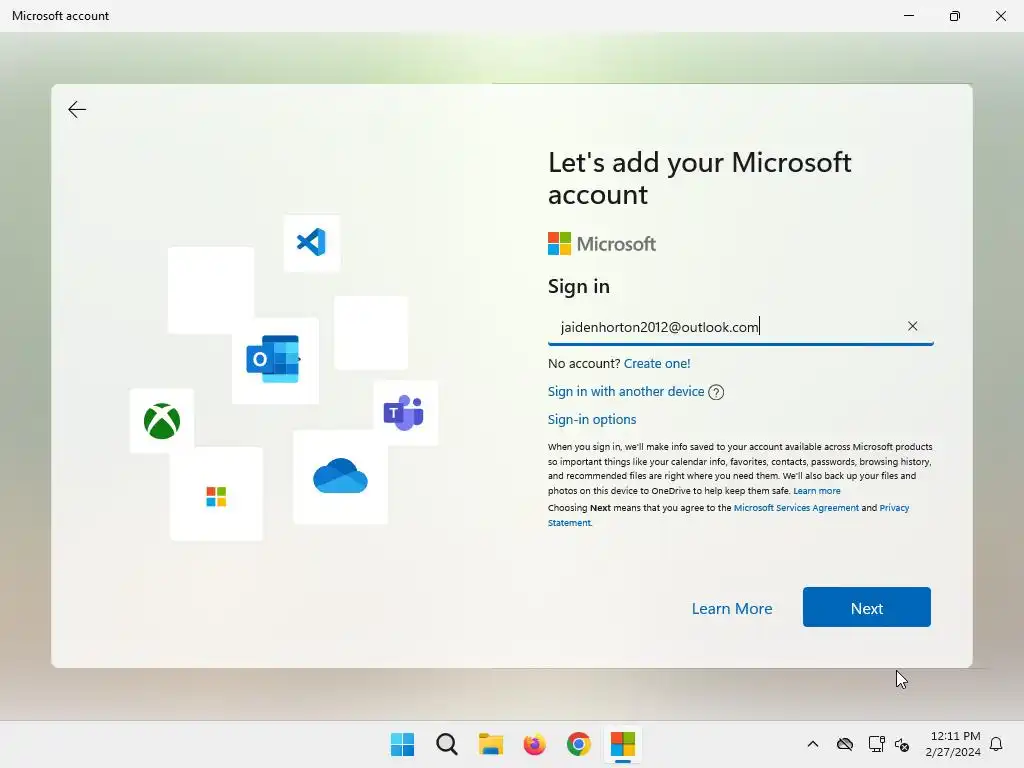Click the Learn More button

pyautogui.click(x=731, y=608)
